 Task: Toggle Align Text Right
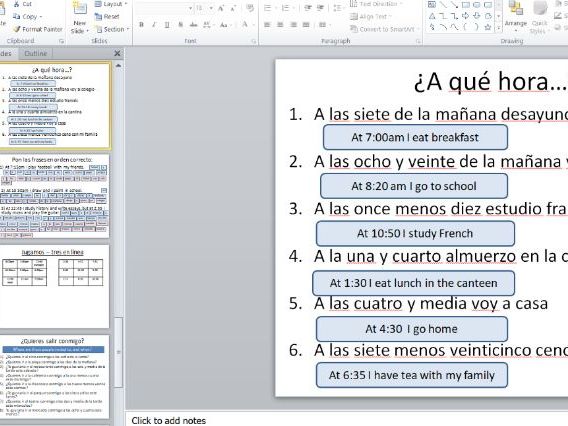pos(293,25)
